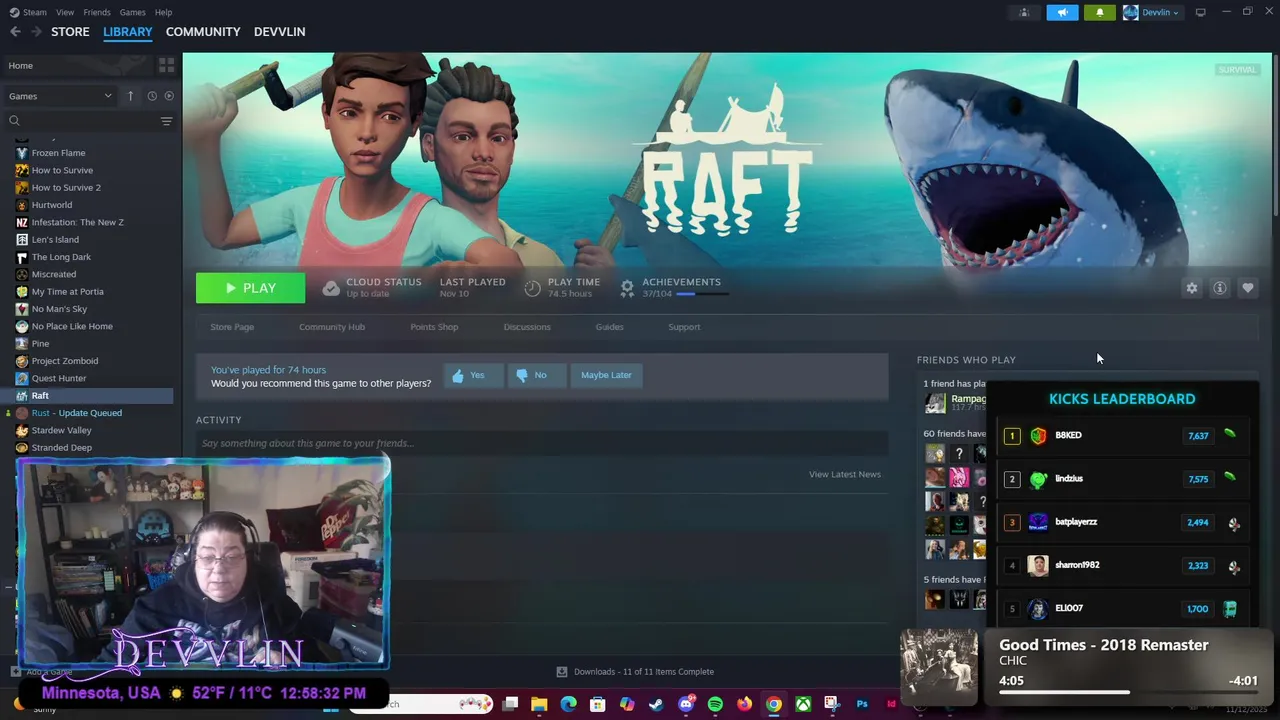Check the cloud status icon
This screenshot has height=720, width=1280.
(x=330, y=288)
